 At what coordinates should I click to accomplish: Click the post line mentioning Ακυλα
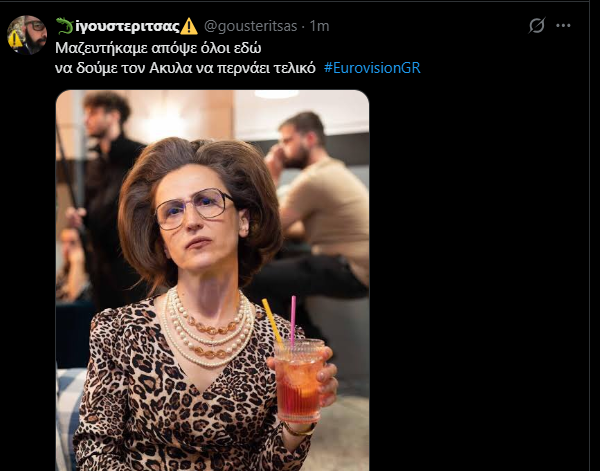click(x=185, y=68)
